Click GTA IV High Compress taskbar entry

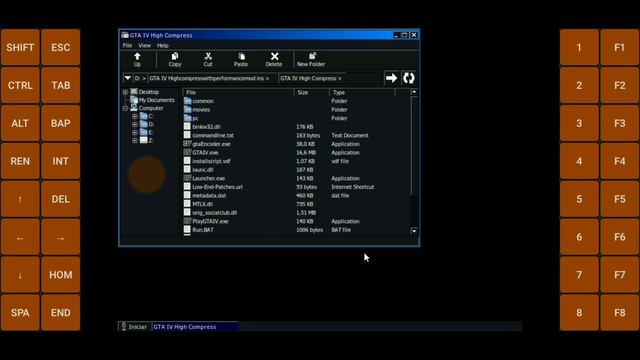pyautogui.click(x=195, y=327)
